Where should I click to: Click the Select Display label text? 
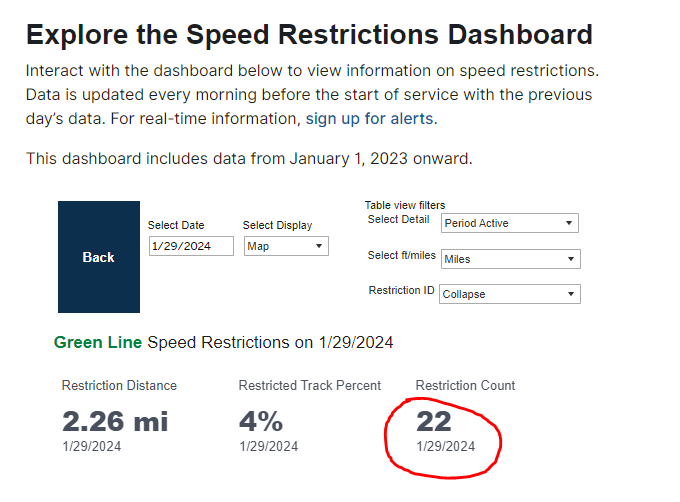[x=277, y=226]
